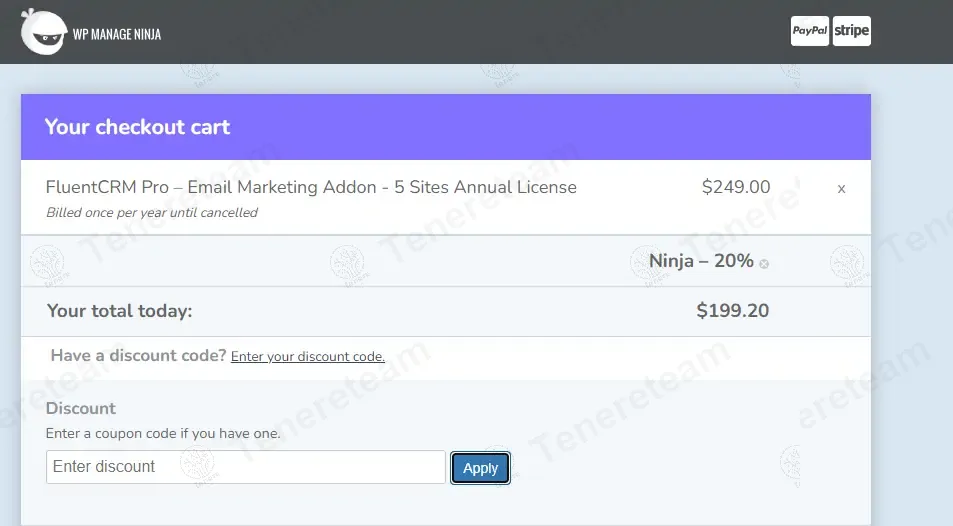Click the 'Your checkout cart' header
Image resolution: width=953 pixels, height=526 pixels.
(x=137, y=127)
